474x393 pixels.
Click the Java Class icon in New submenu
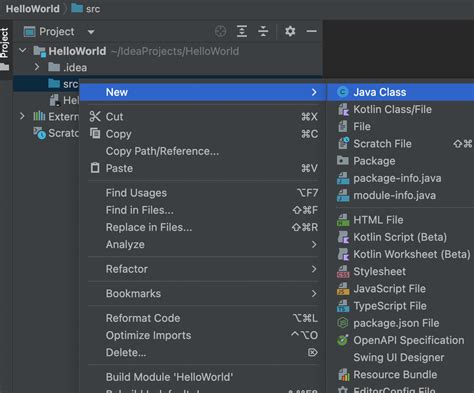(342, 92)
